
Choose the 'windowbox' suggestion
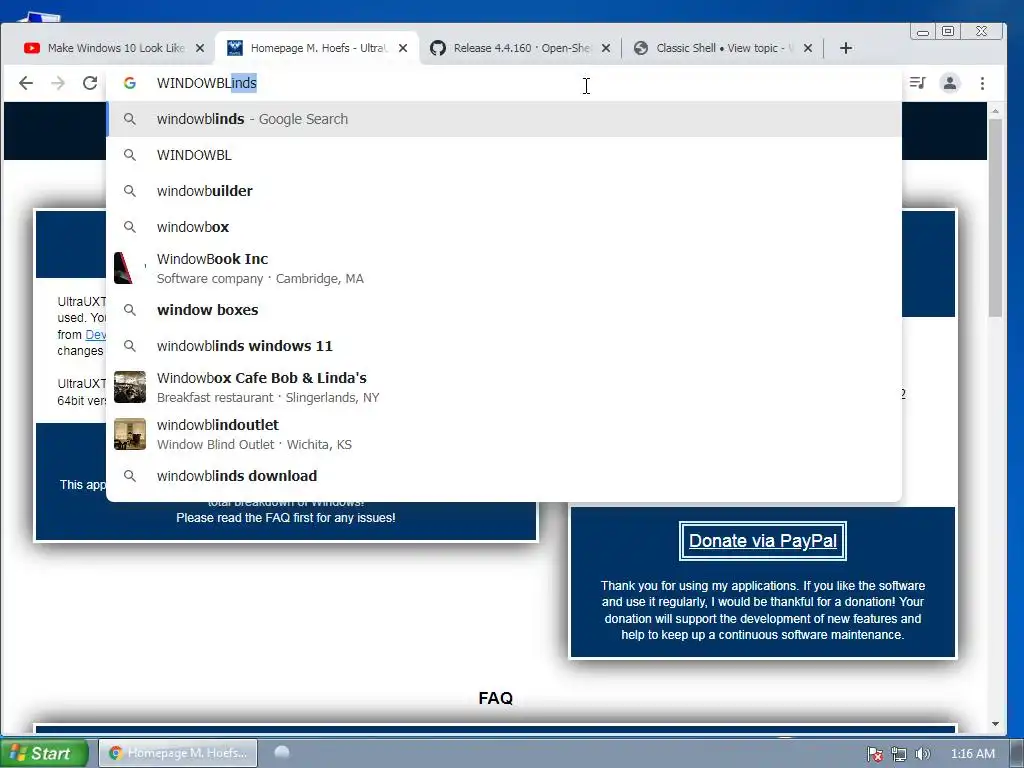coord(504,227)
